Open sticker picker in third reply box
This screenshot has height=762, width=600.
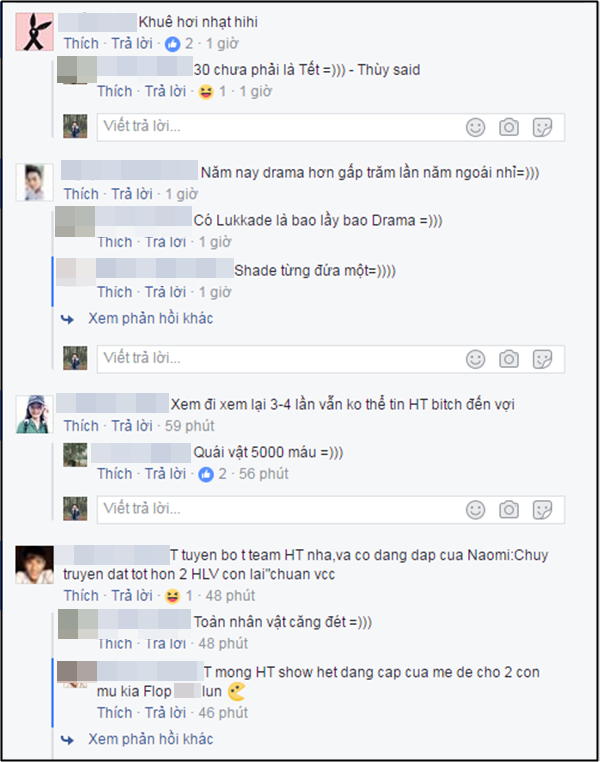pyautogui.click(x=542, y=510)
